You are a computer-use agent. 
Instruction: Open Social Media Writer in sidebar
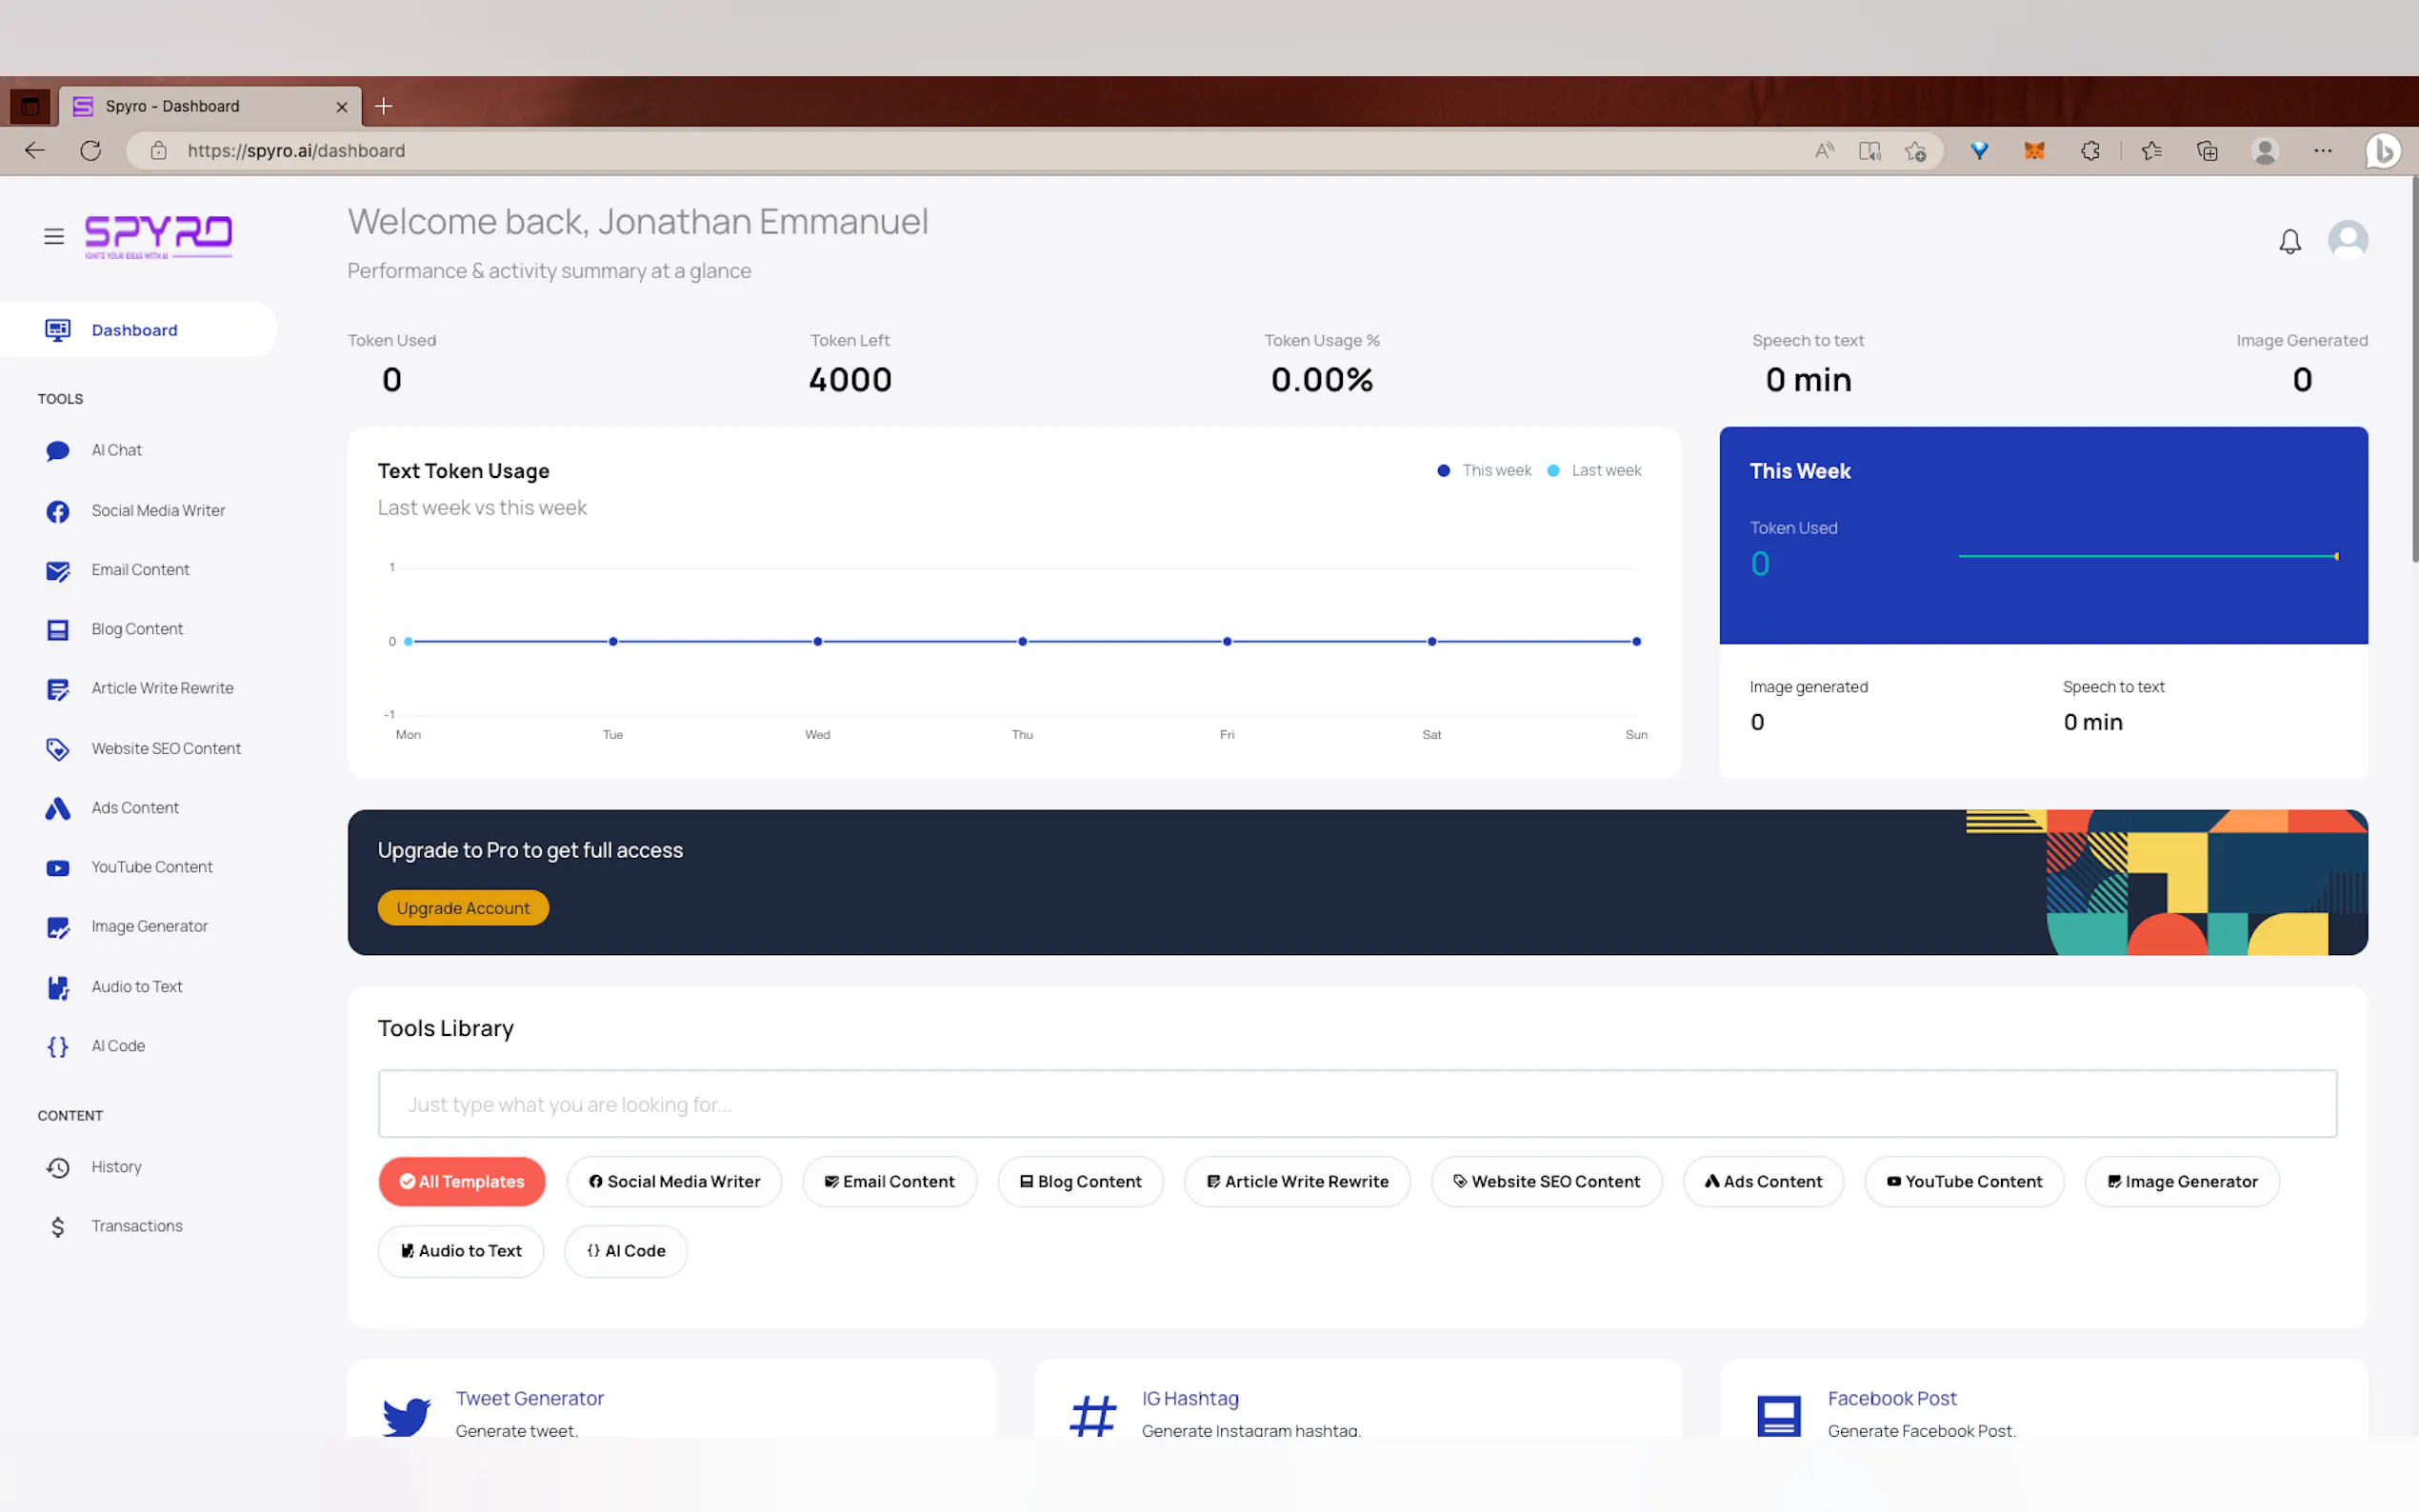(157, 510)
